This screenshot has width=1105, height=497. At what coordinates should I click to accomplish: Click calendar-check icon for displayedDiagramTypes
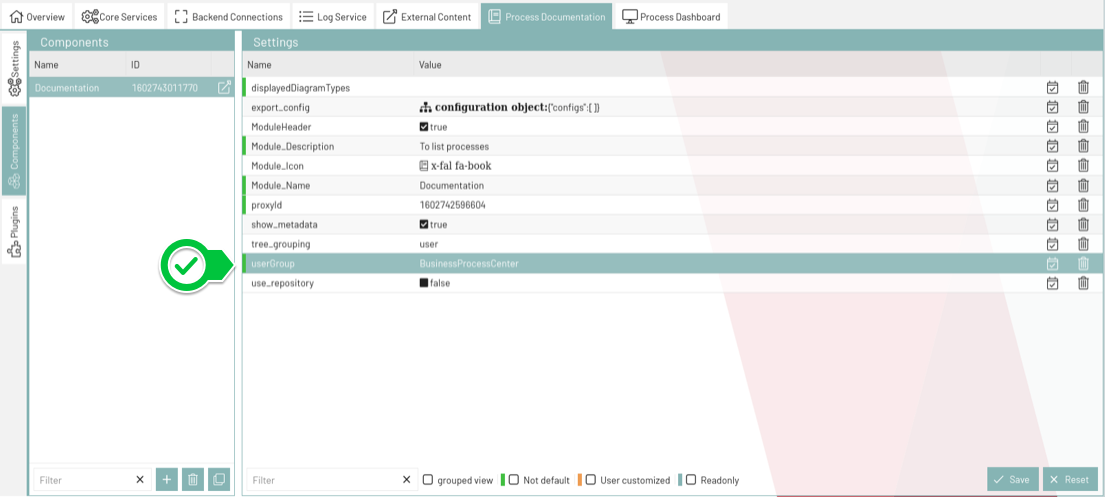pyautogui.click(x=1052, y=87)
